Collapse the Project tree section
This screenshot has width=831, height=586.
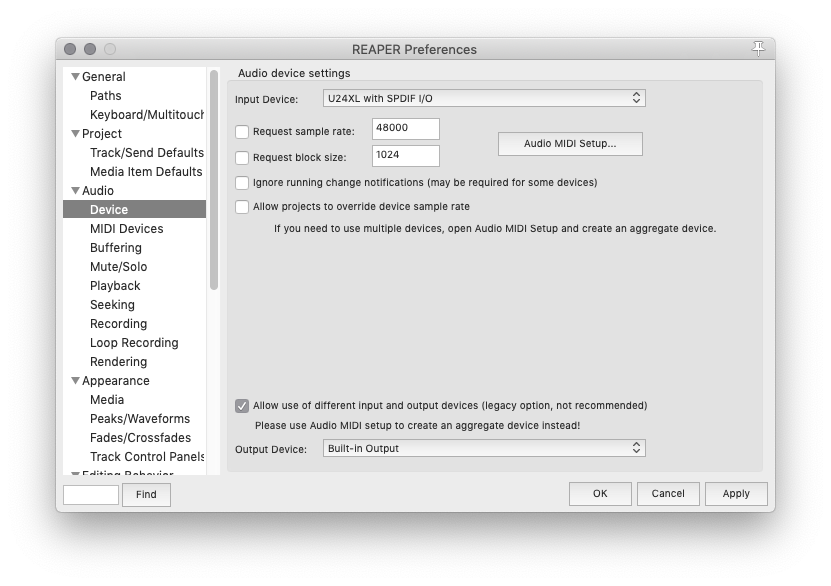(x=75, y=134)
